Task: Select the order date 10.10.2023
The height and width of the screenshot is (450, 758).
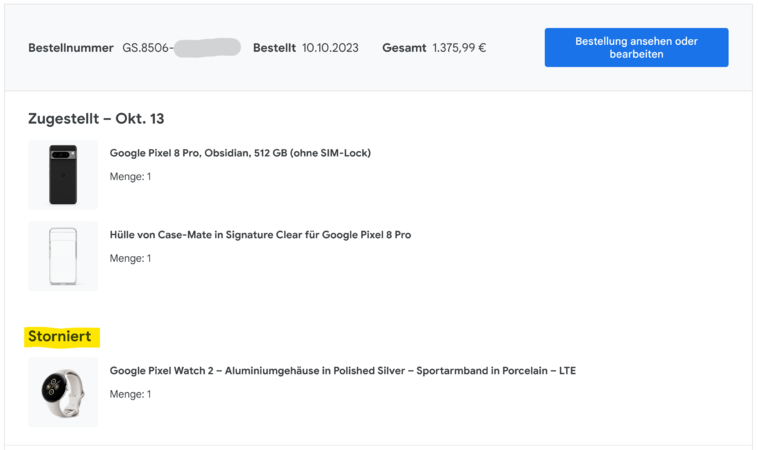Action: click(x=330, y=48)
